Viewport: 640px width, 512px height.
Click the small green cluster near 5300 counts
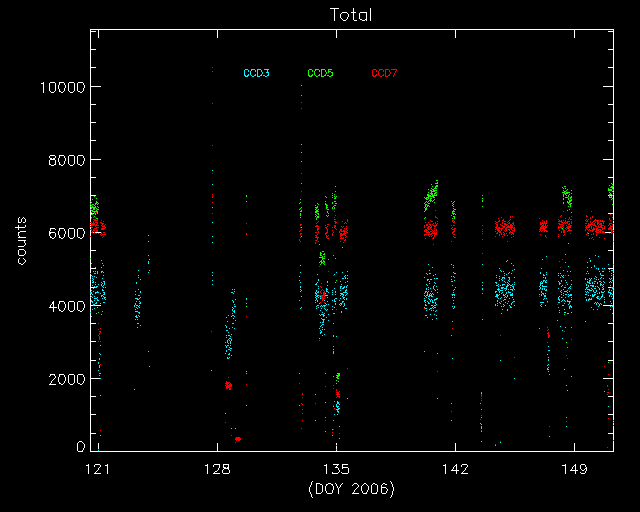point(322,258)
